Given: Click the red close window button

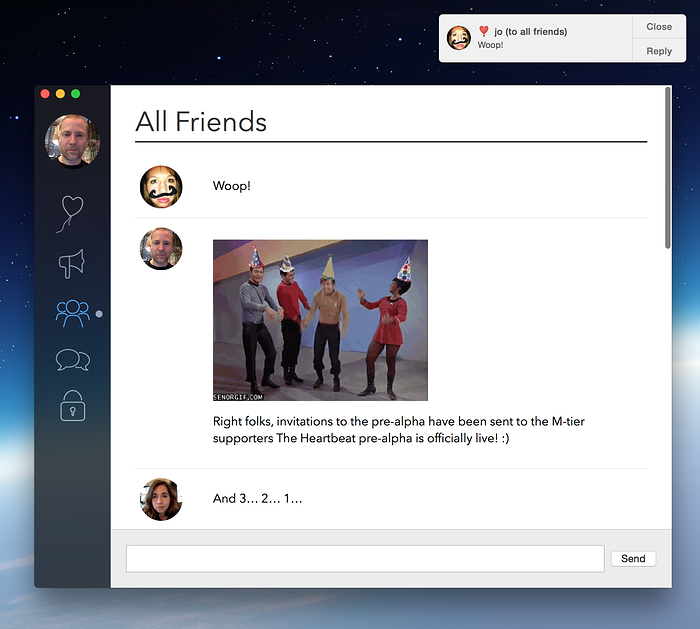Looking at the screenshot, I should [45, 94].
